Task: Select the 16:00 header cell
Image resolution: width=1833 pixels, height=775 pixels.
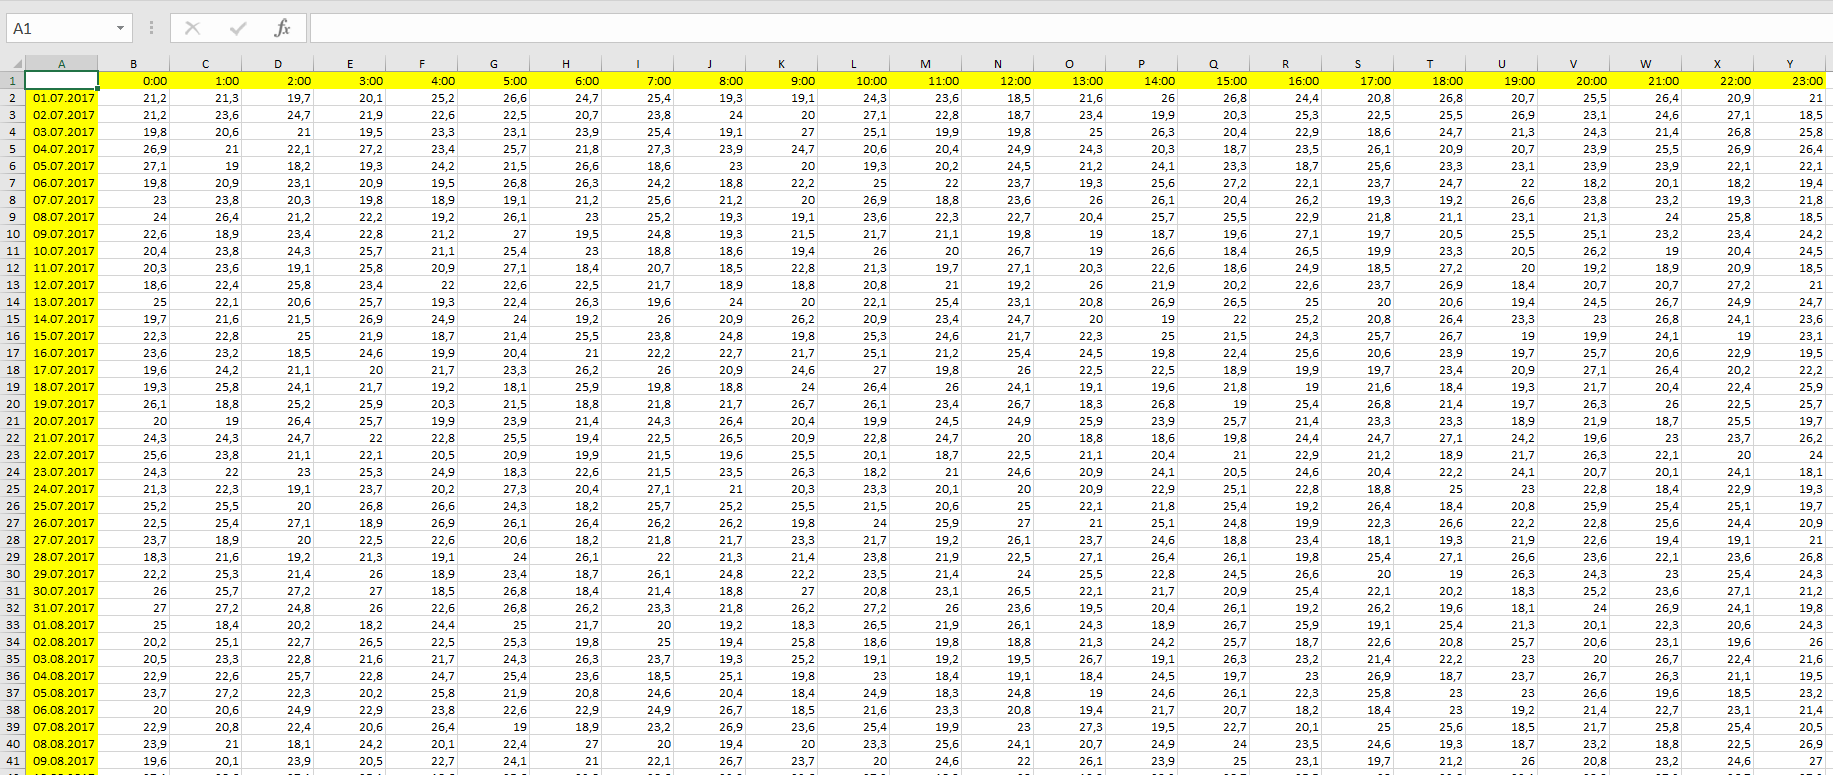Action: 1286,81
